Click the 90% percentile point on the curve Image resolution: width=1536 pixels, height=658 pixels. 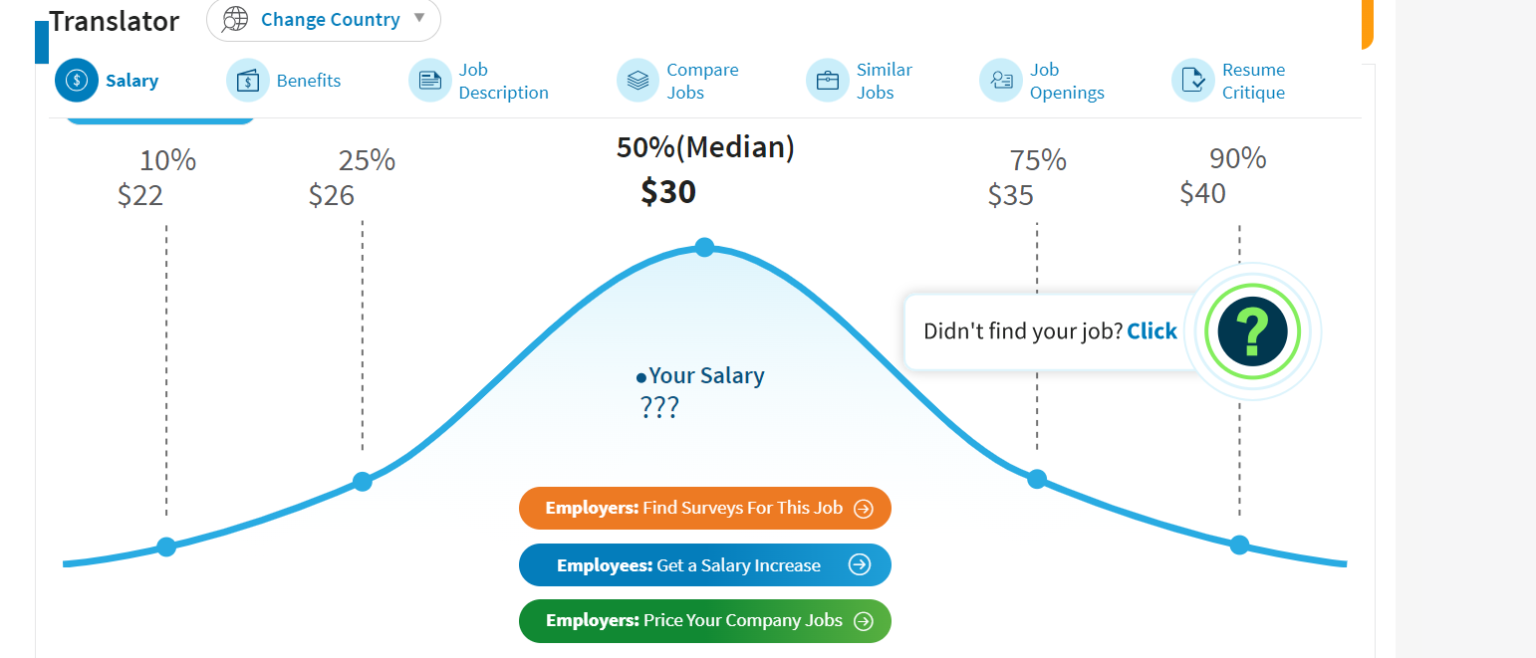point(1239,545)
